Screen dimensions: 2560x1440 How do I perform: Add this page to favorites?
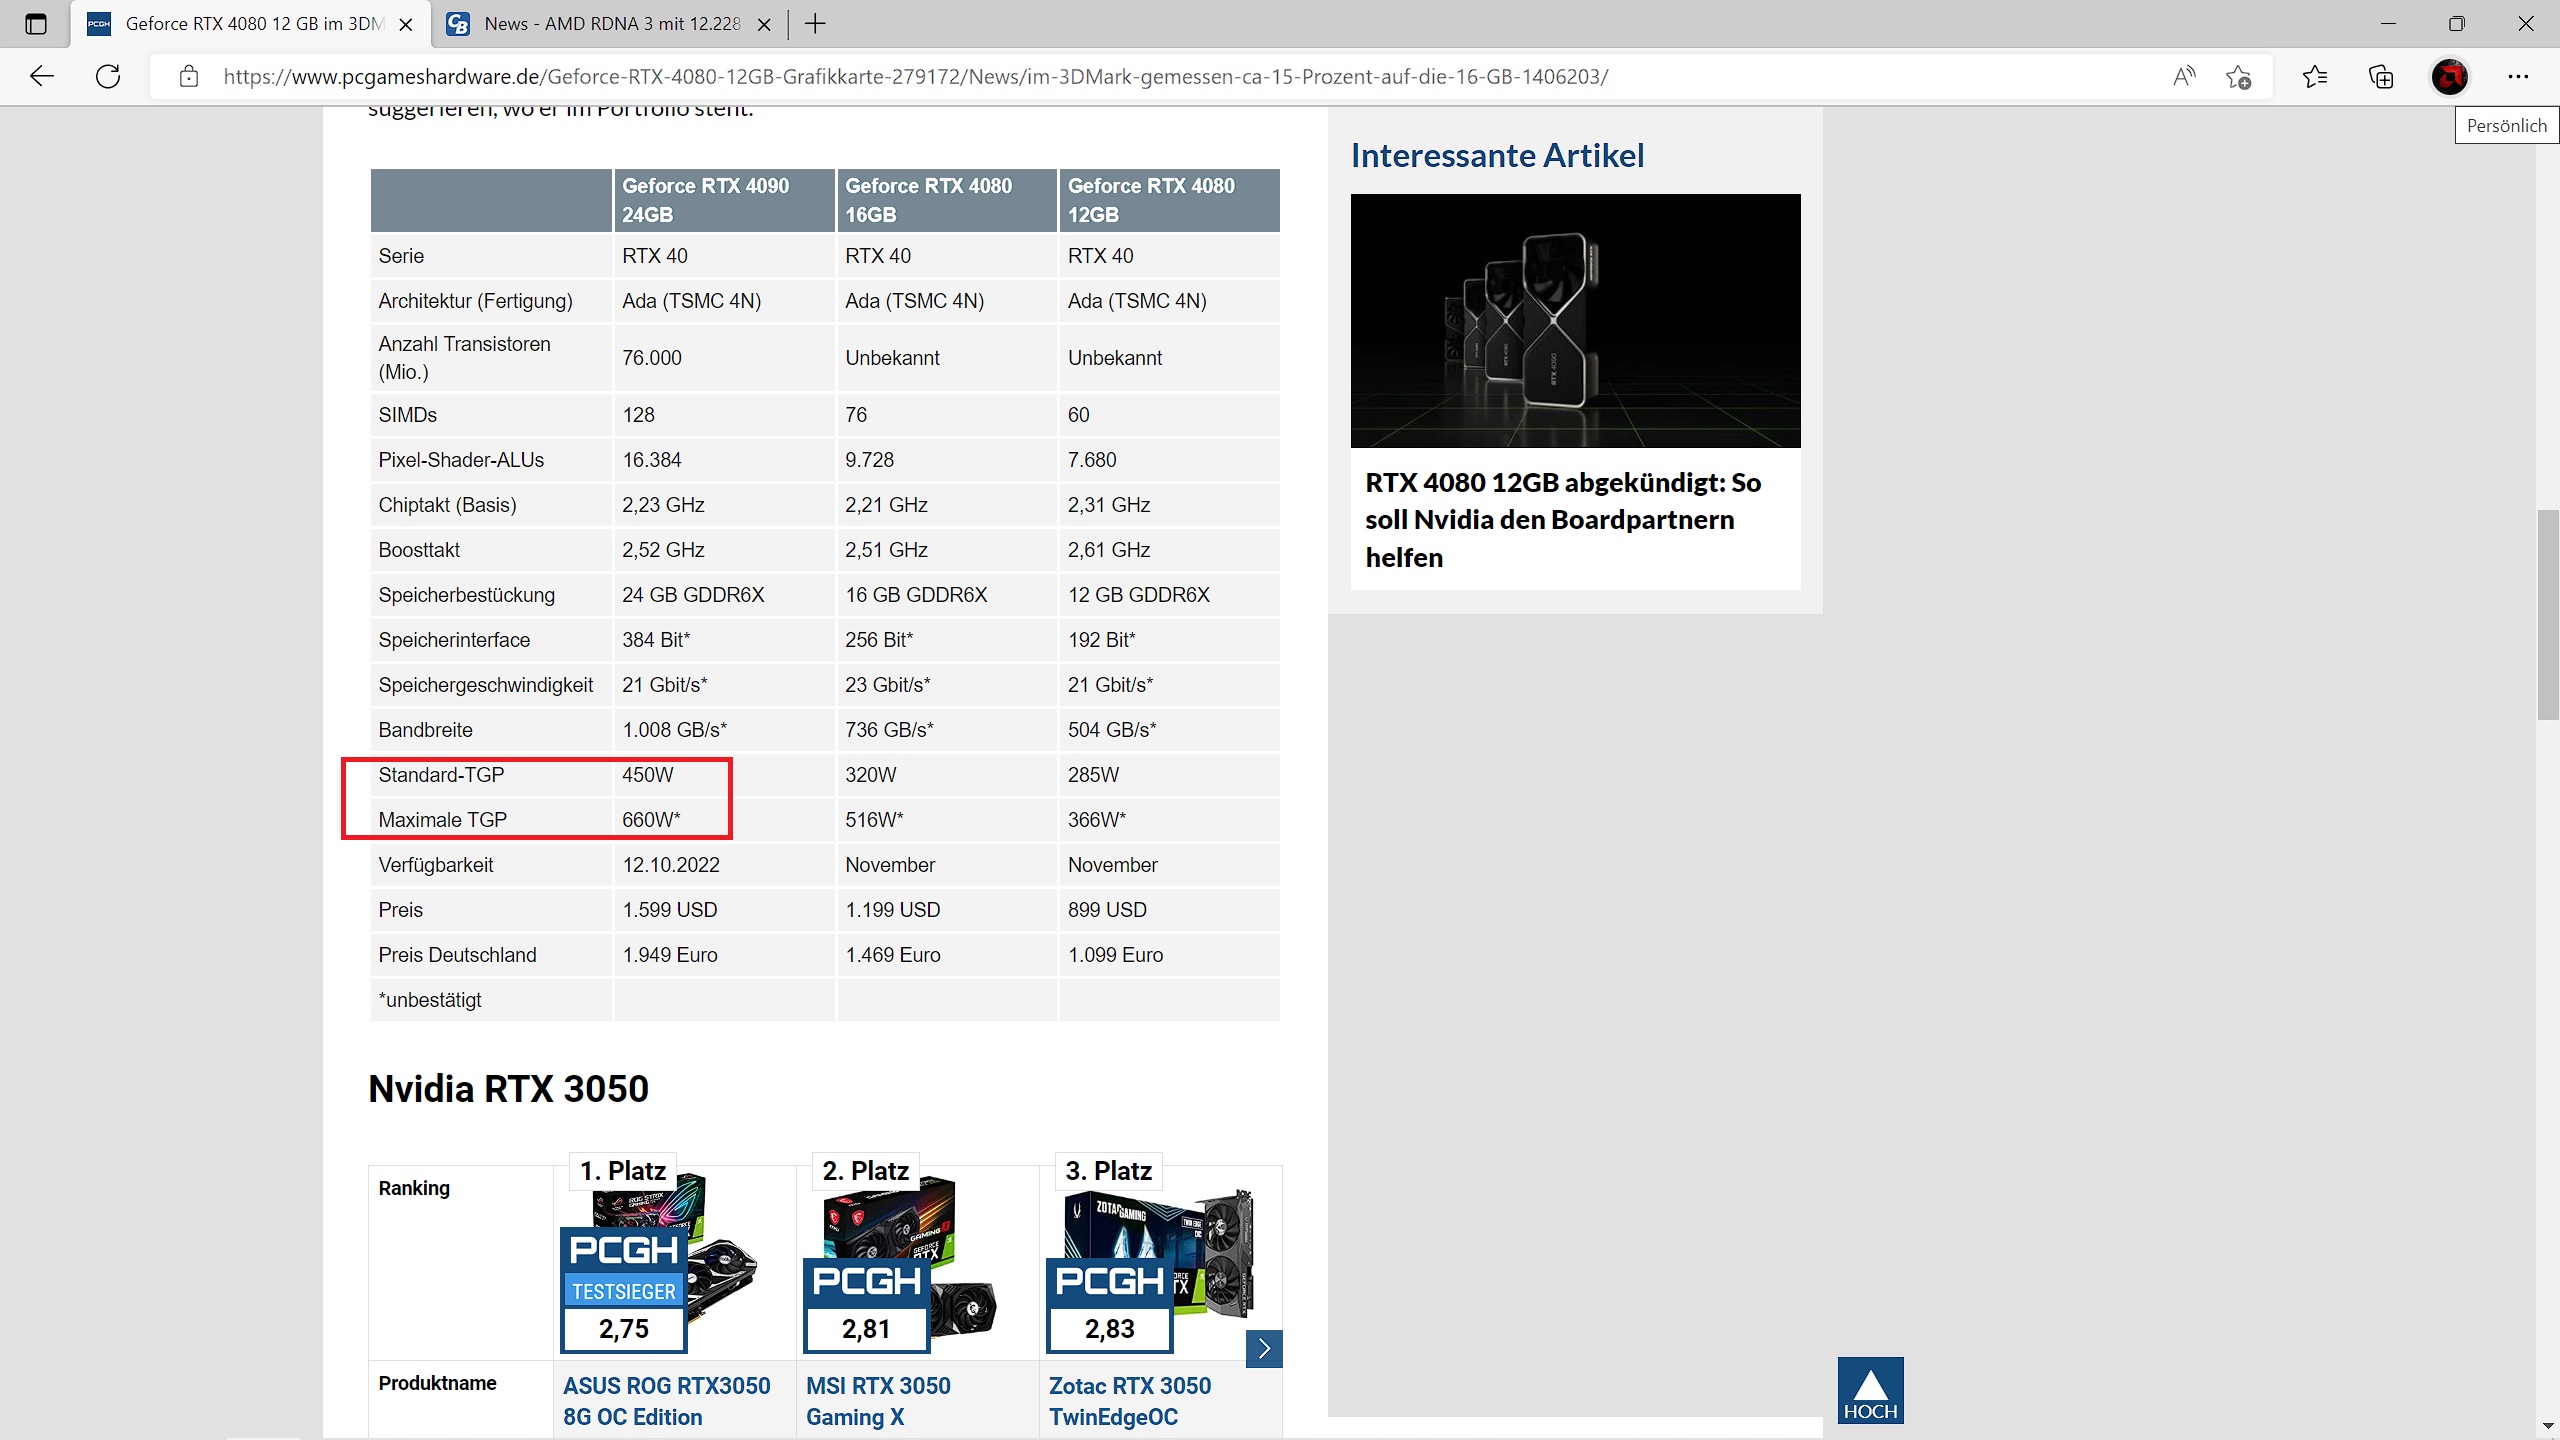(x=2238, y=77)
